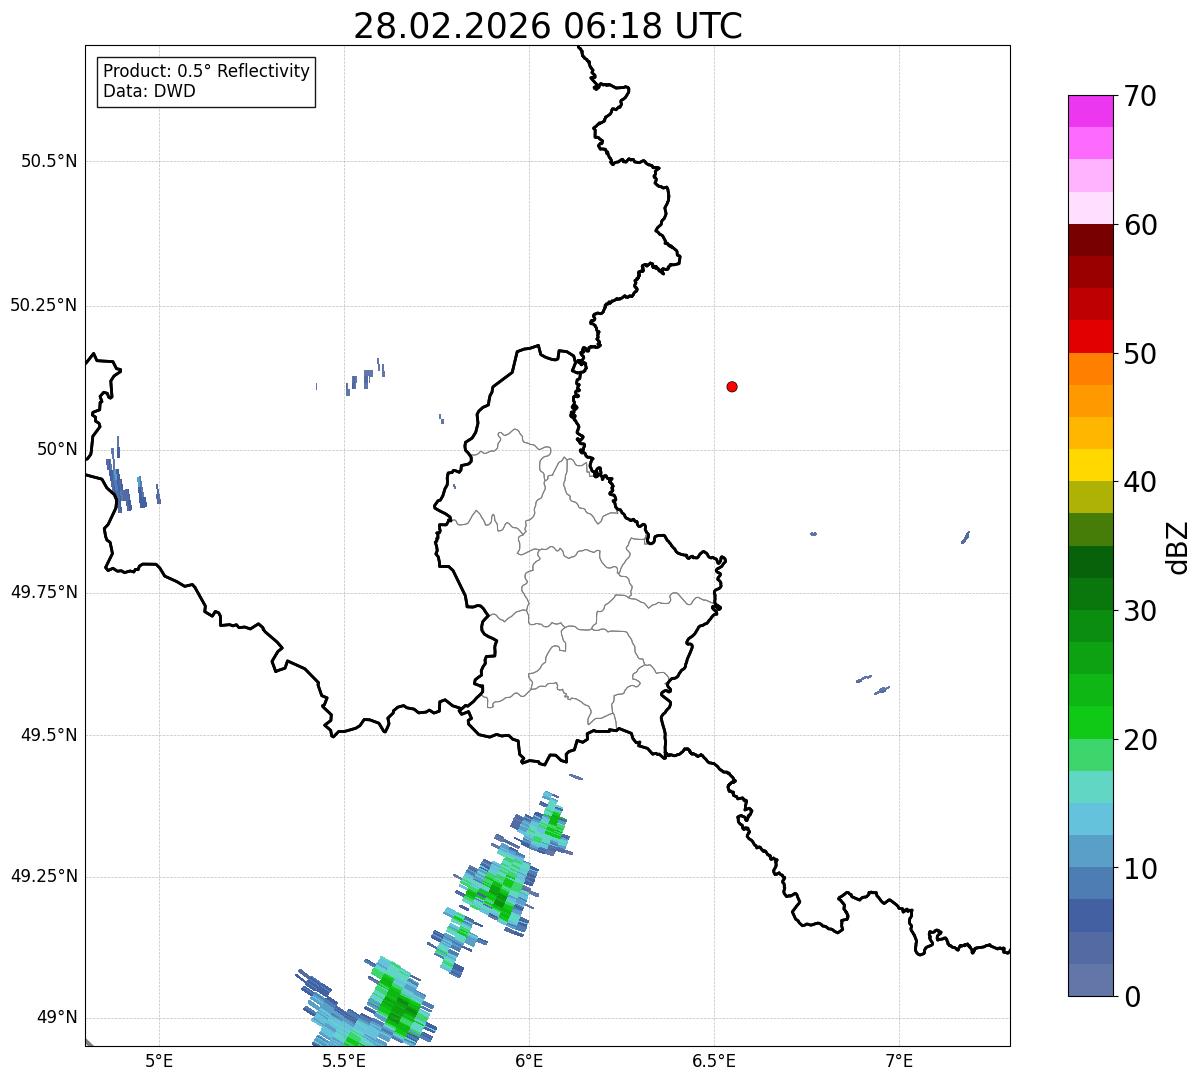Click the olive colorbar swatch below 40

point(1090,498)
